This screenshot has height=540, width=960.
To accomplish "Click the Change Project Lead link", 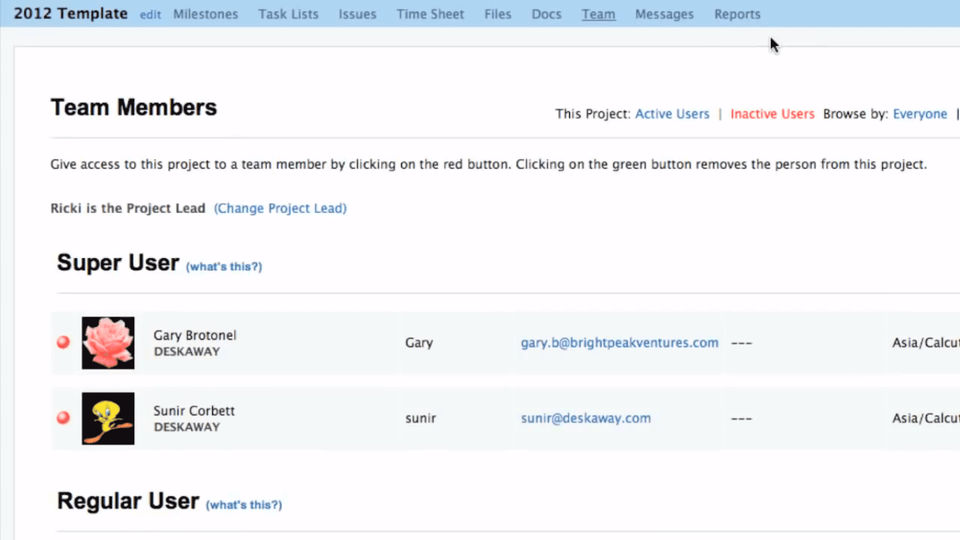I will pyautogui.click(x=280, y=208).
